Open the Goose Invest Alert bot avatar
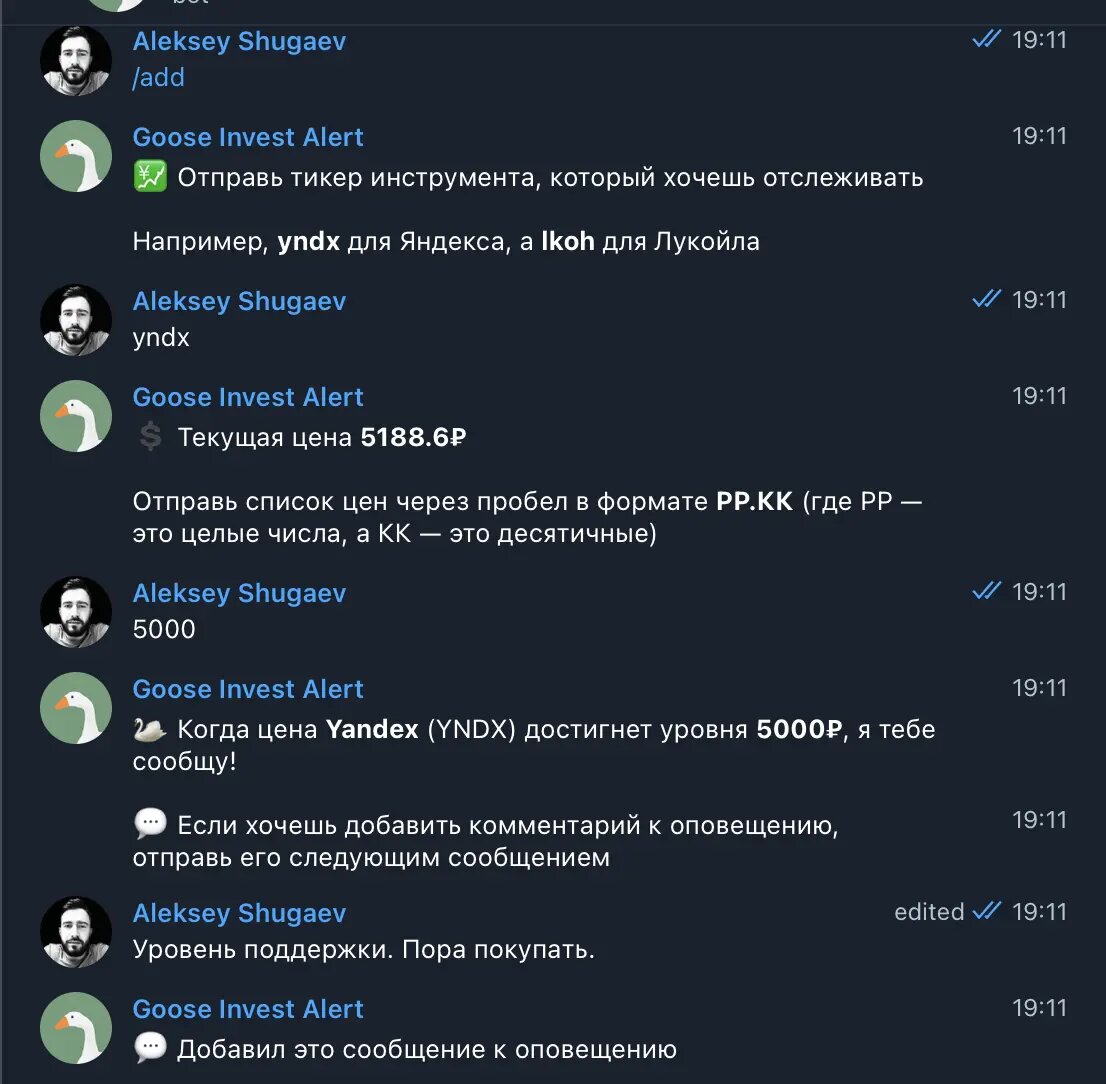The width and height of the screenshot is (1106, 1084). click(75, 156)
